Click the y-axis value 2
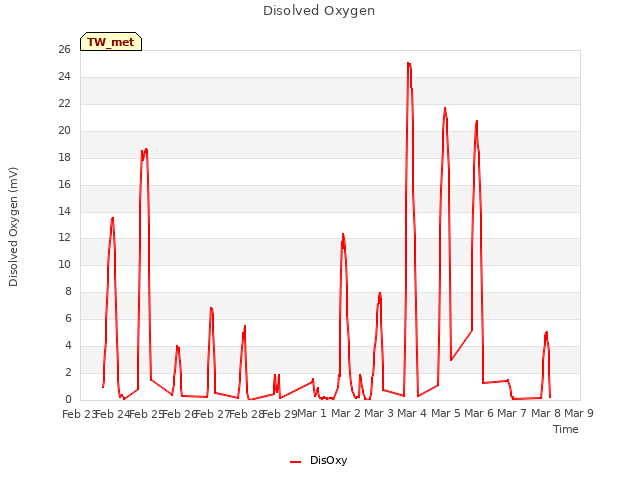 click(x=68, y=372)
